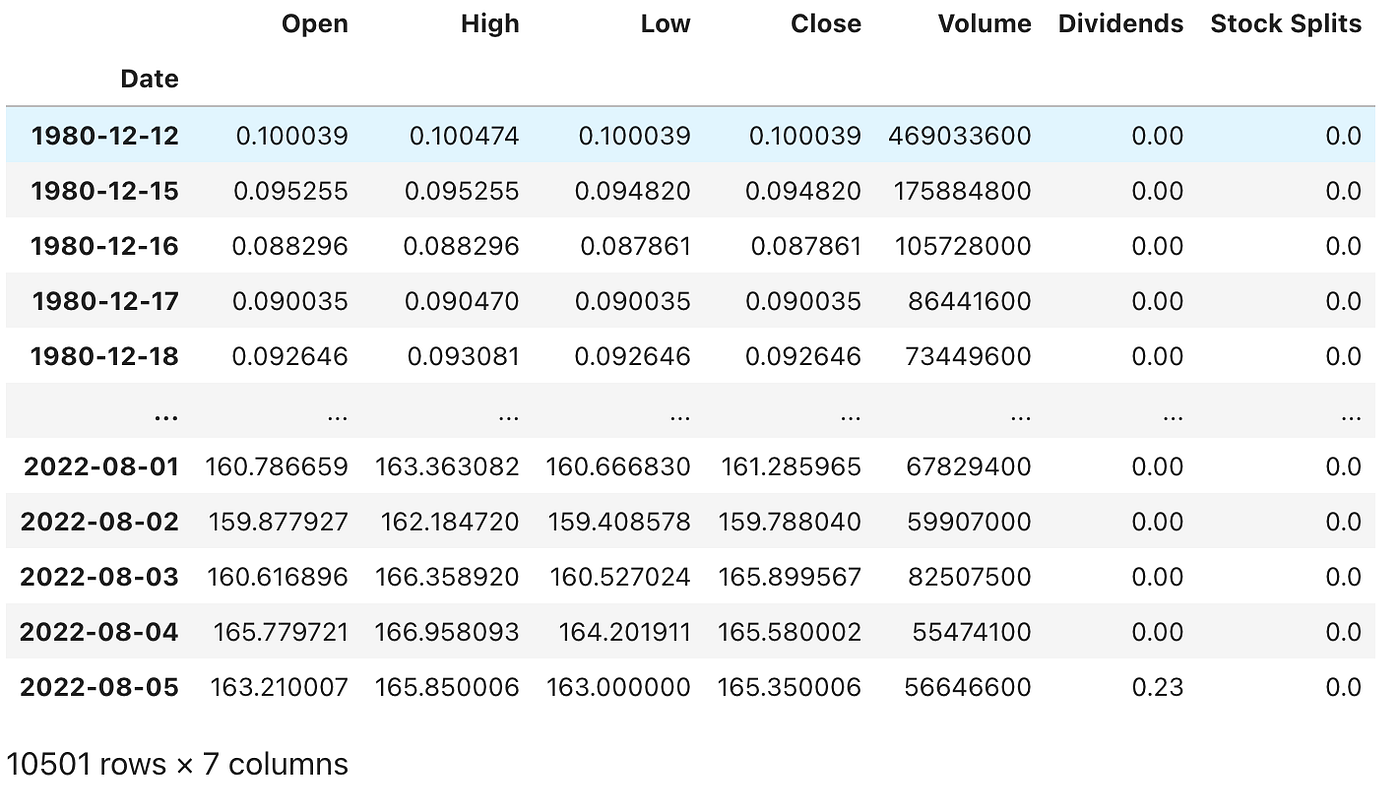The width and height of the screenshot is (1400, 801).
Task: Click the 1980-12-15 date label
Action: click(x=102, y=190)
